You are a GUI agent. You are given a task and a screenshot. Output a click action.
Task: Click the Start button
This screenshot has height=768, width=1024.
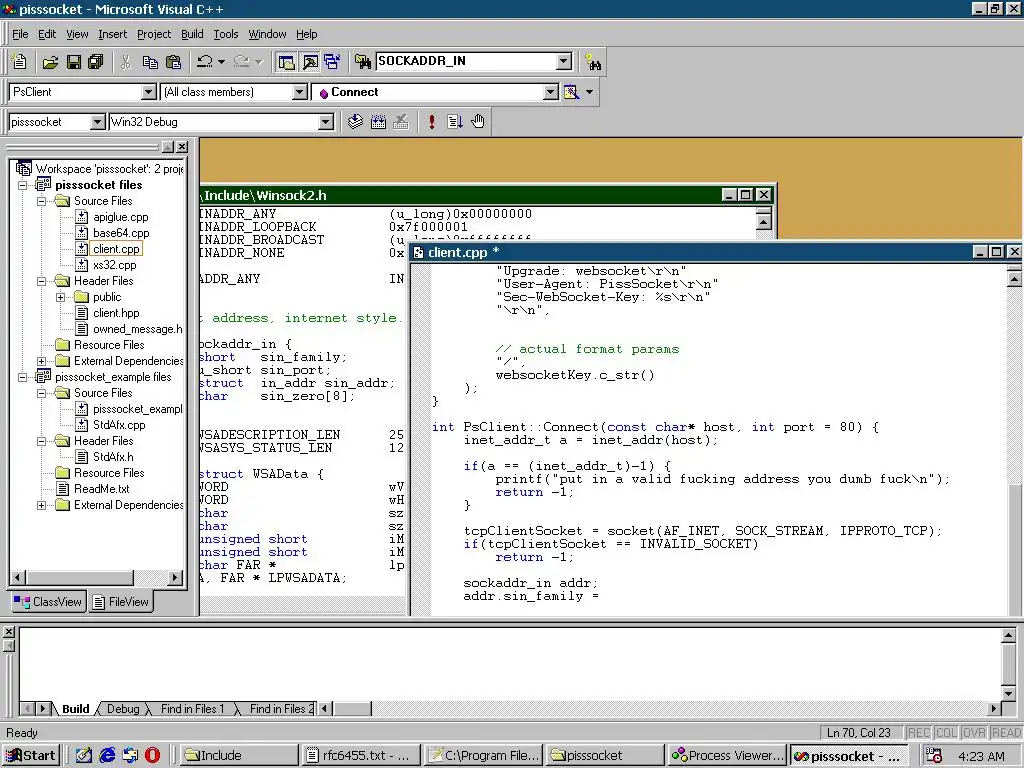point(31,756)
